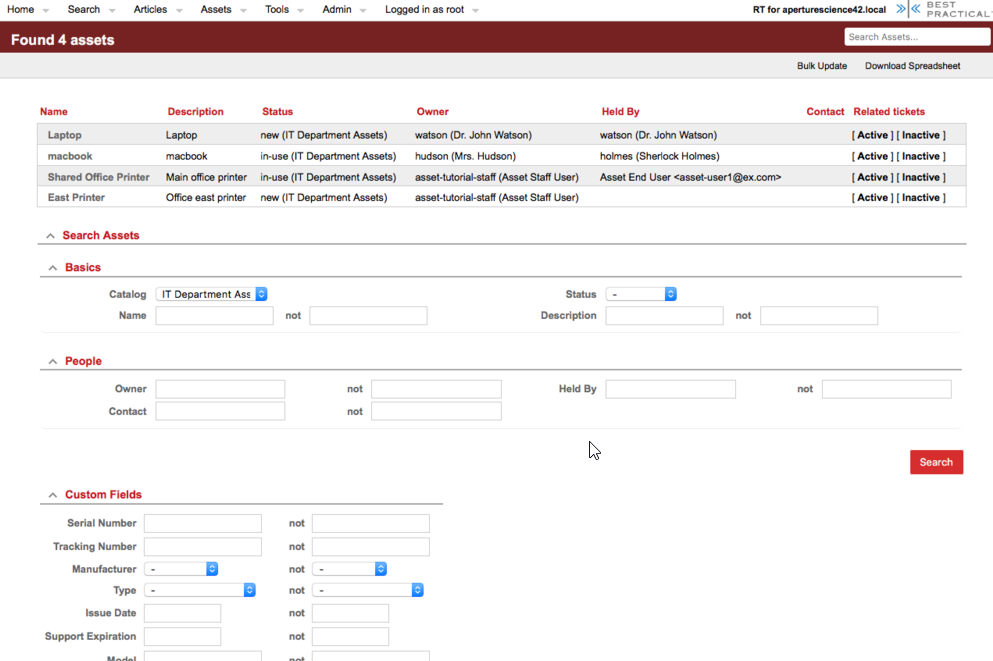
Task: Click the Tracking Number input field
Action: pos(203,546)
